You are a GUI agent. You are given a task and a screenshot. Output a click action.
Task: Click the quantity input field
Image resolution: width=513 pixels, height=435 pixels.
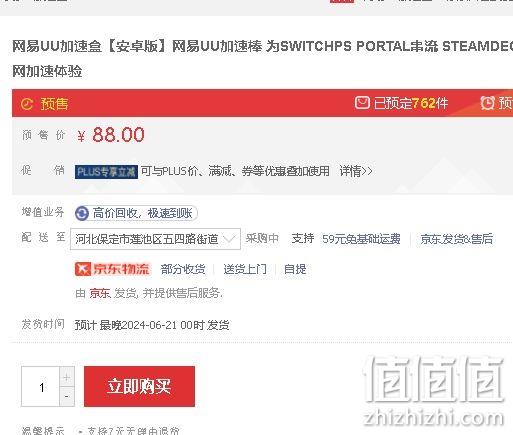tap(40, 387)
